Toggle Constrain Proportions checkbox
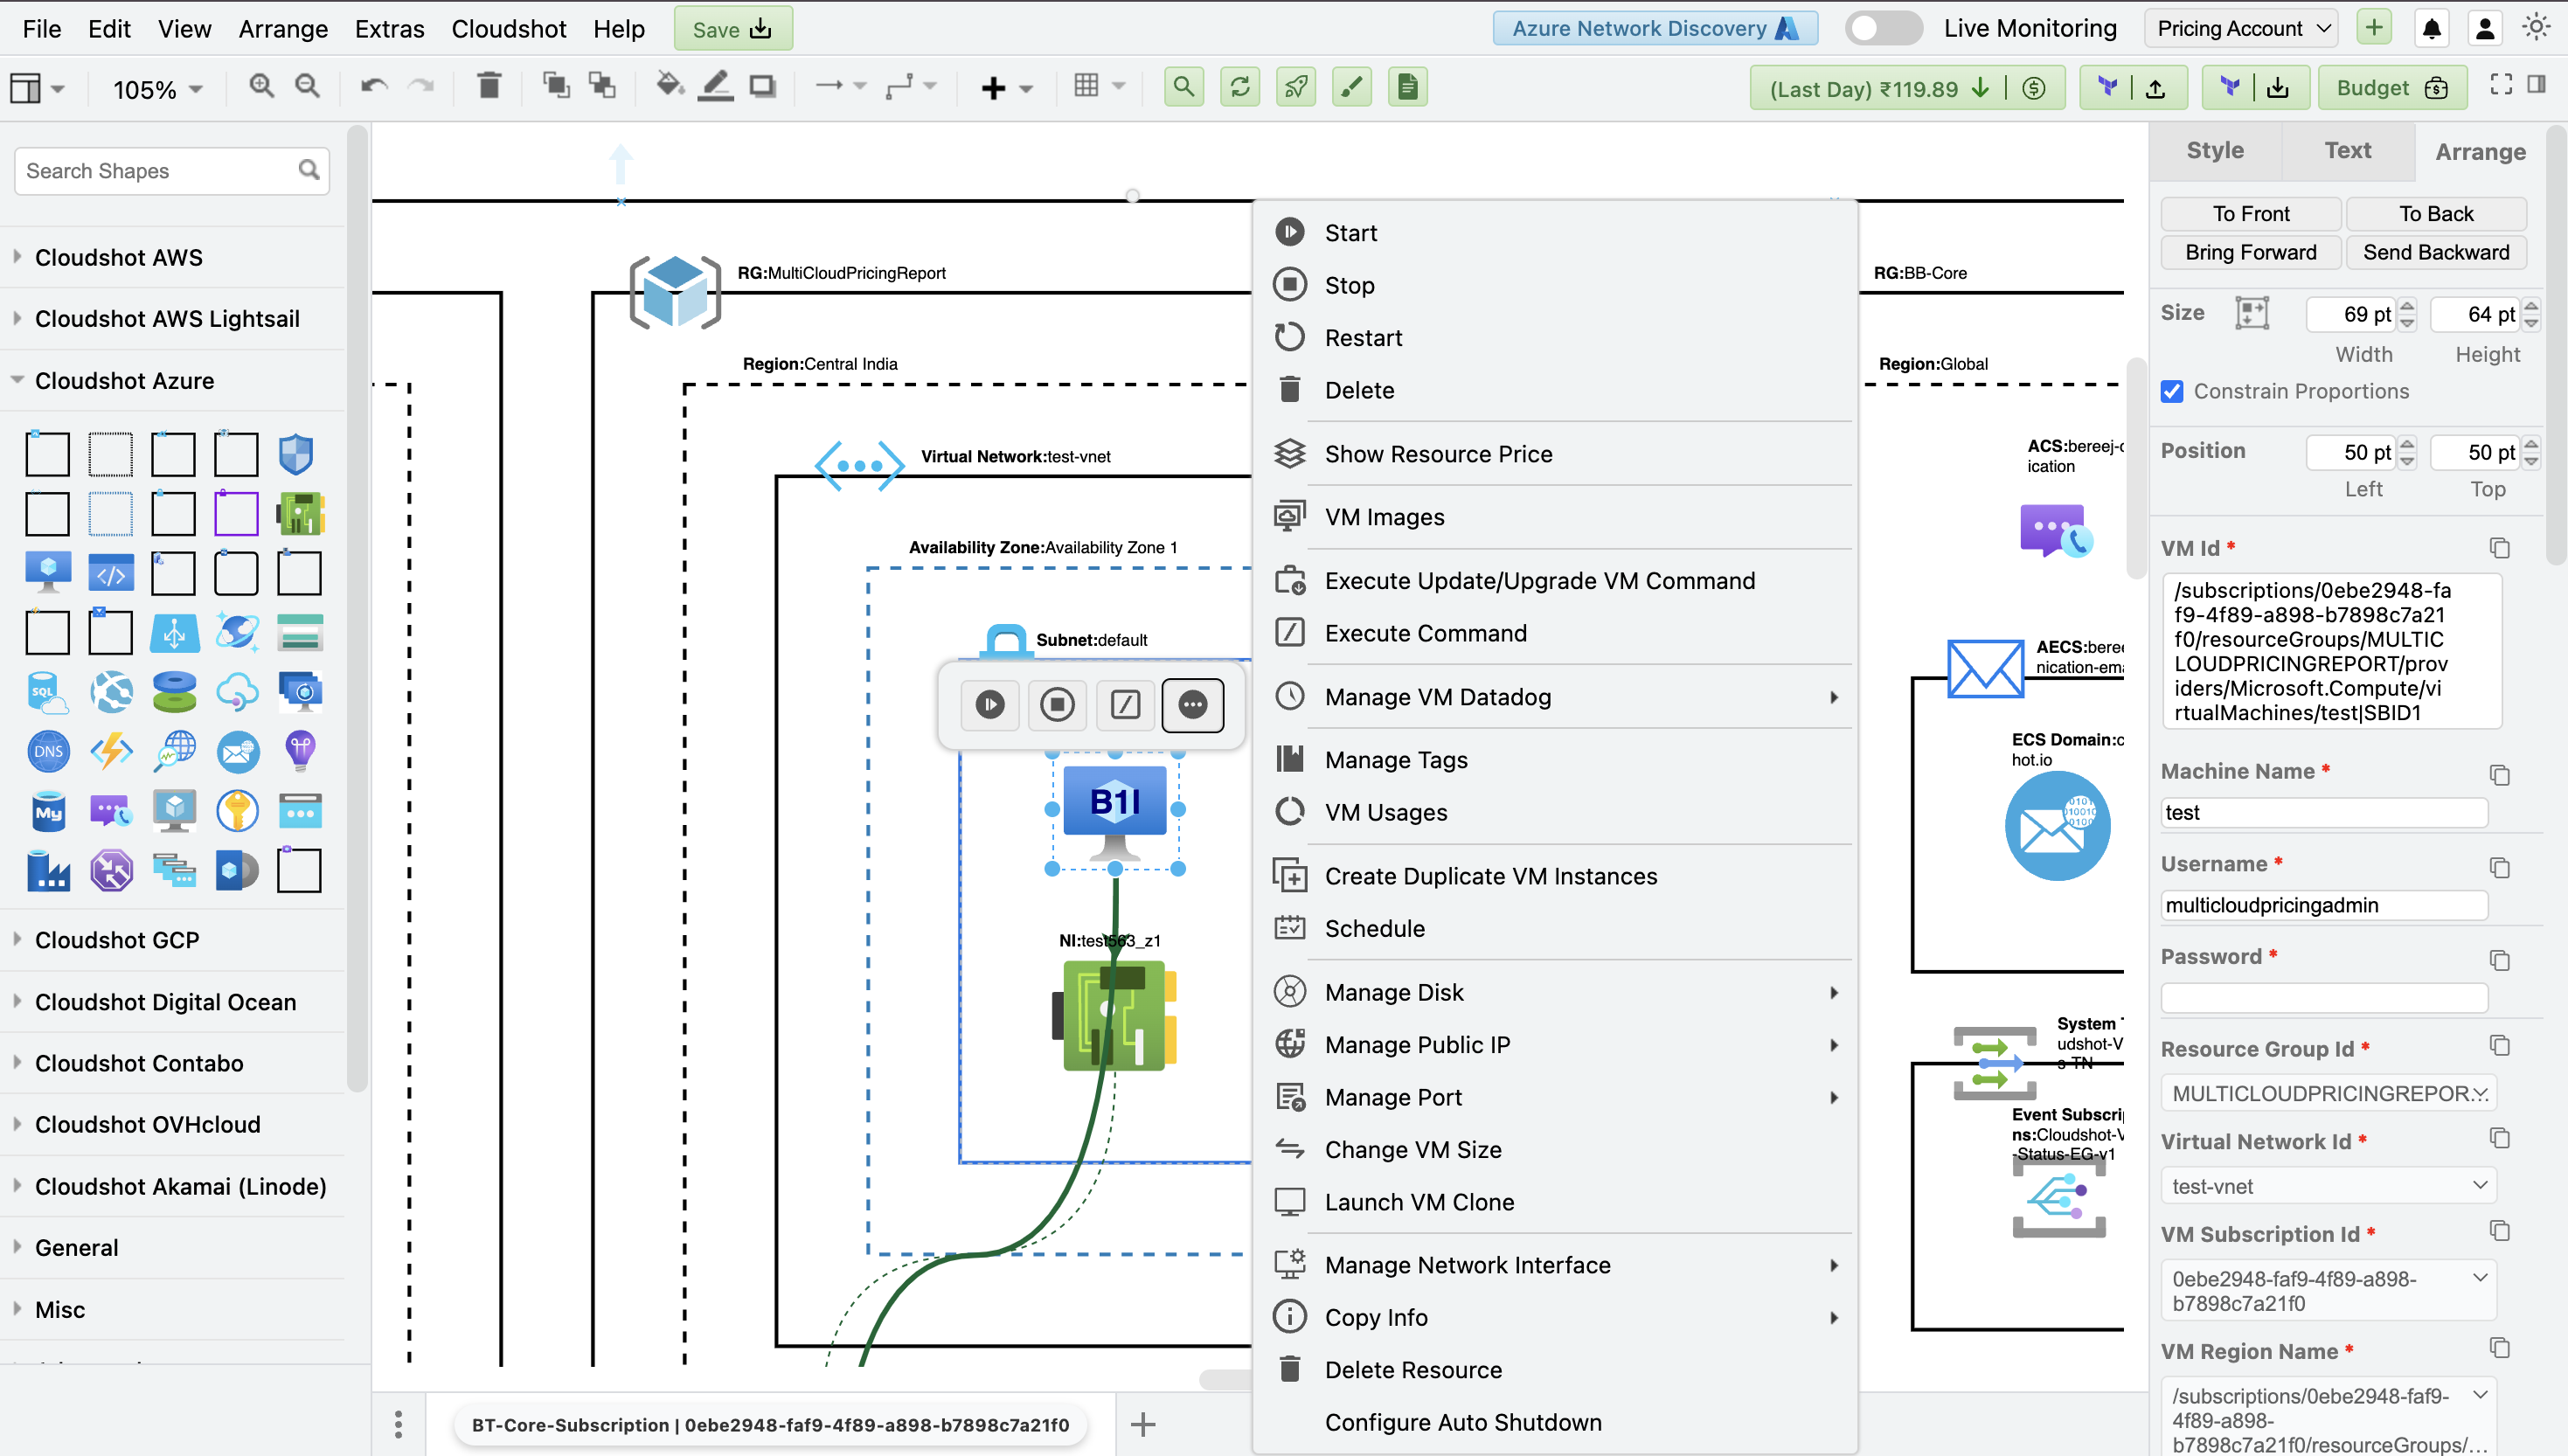 click(x=2172, y=391)
